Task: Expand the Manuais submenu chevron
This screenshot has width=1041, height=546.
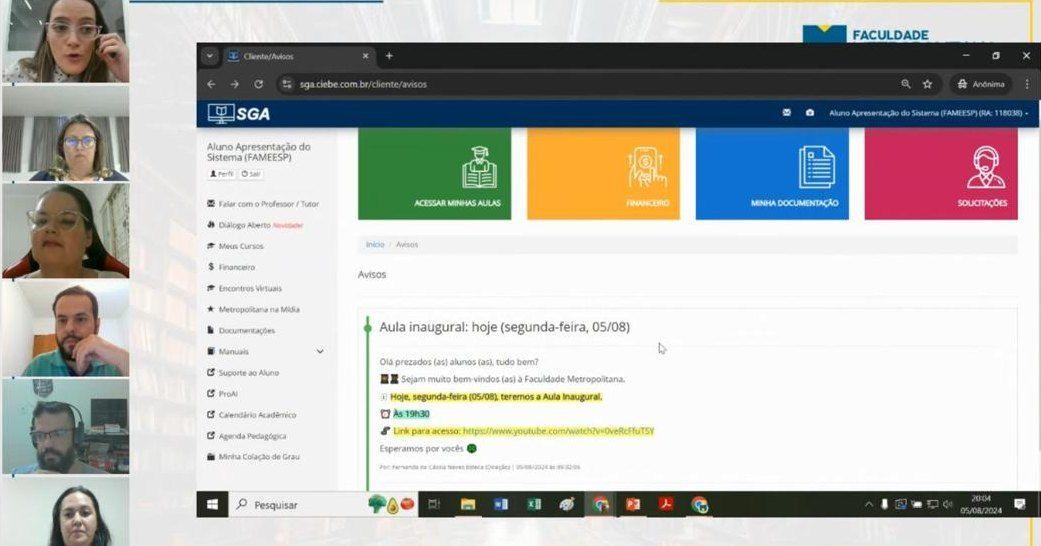Action: click(x=320, y=351)
